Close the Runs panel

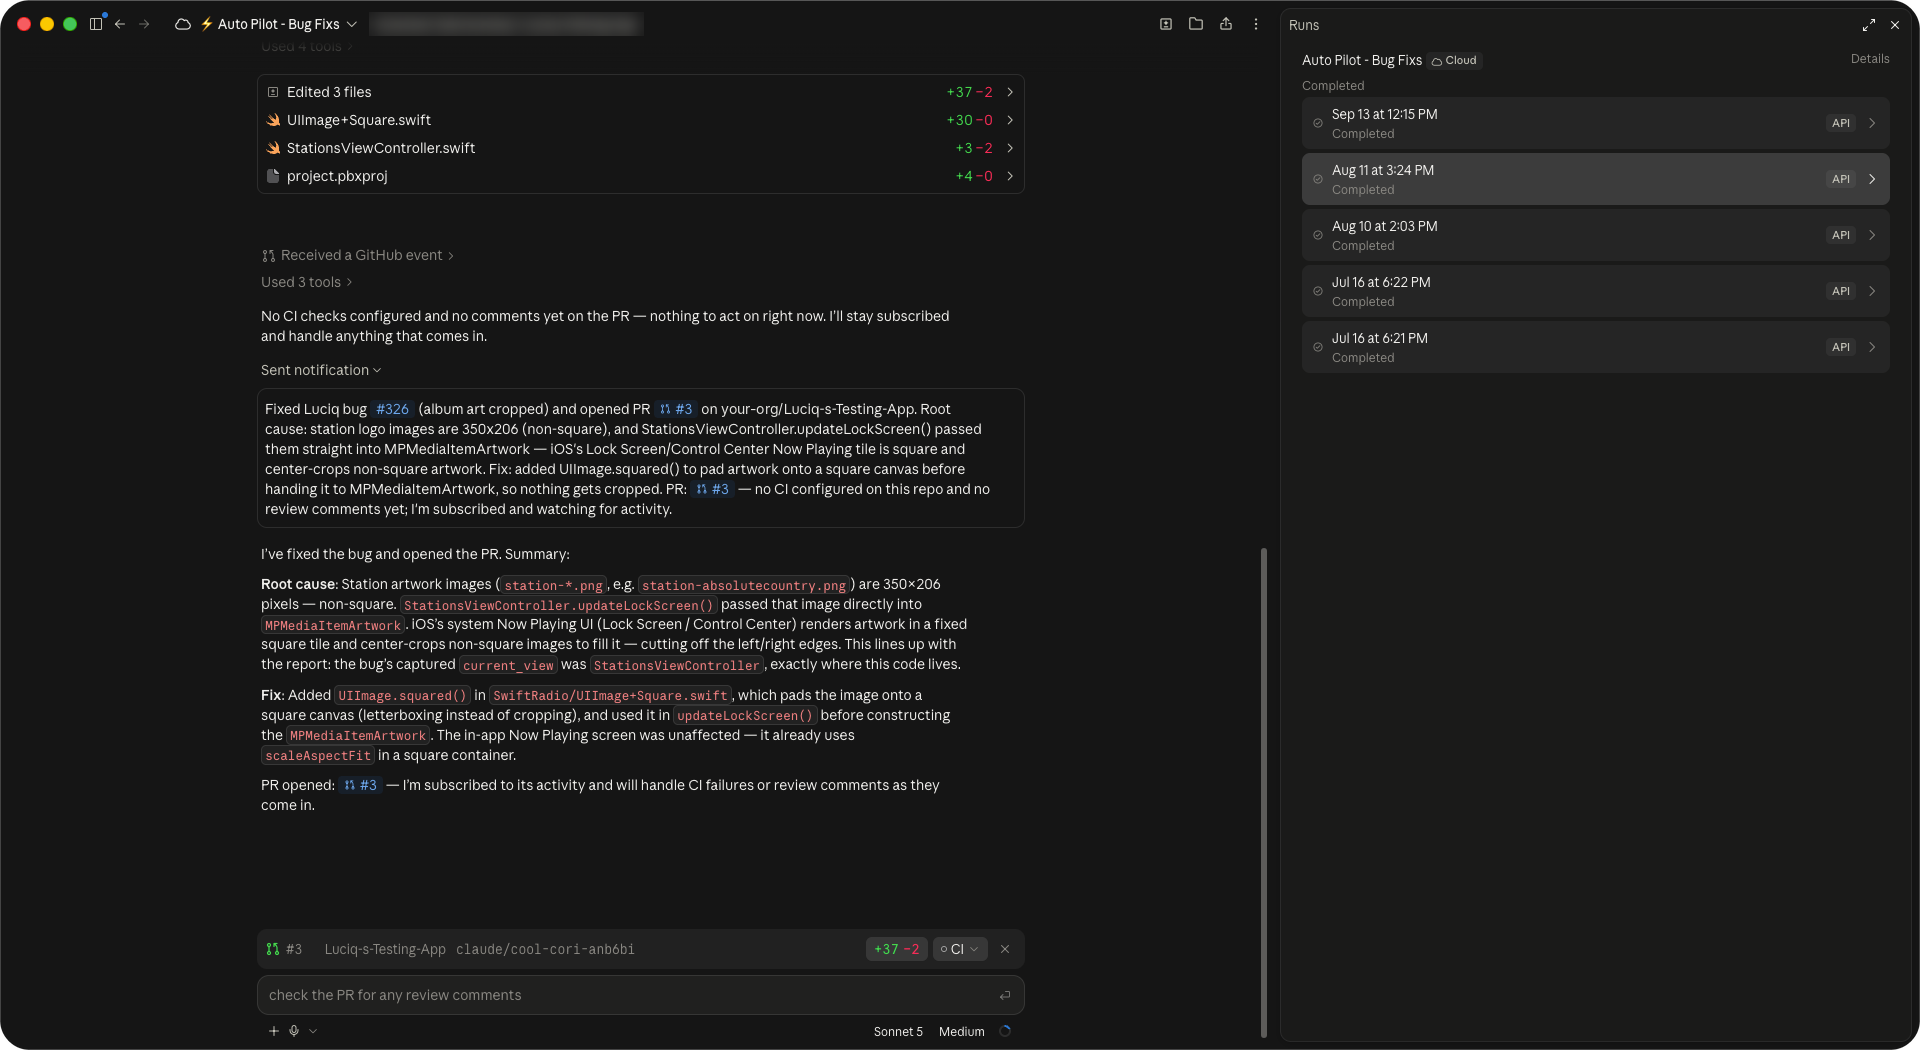click(1895, 25)
